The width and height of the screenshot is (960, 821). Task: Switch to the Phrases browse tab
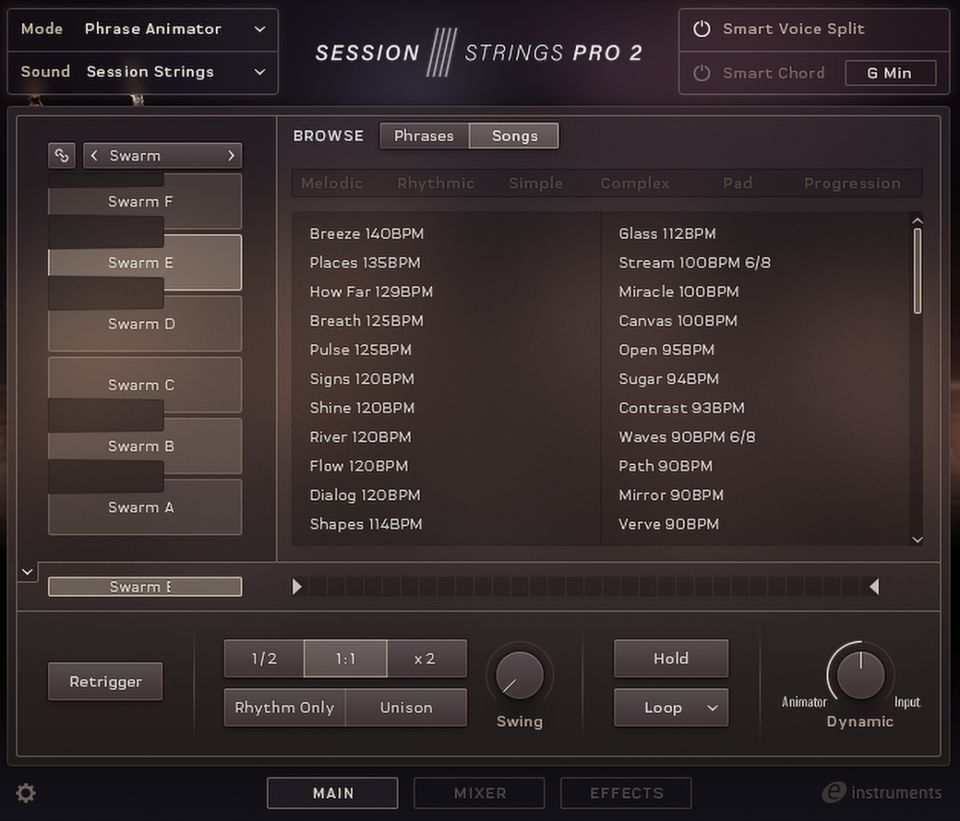[x=424, y=136]
